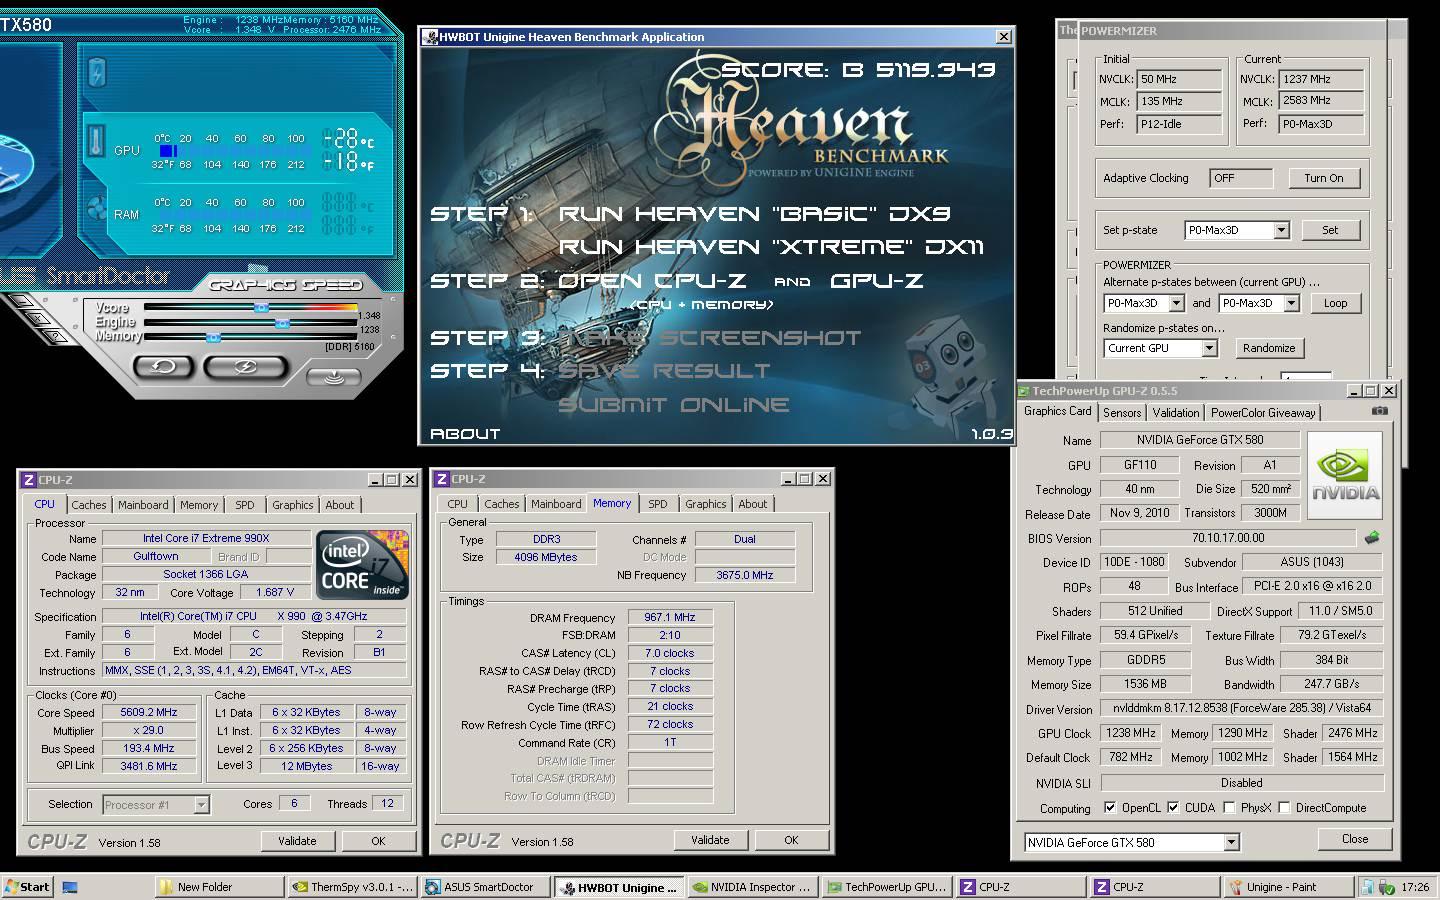Click SmartDoctor collapse panel button
This screenshot has height=900, width=1440.
[334, 378]
